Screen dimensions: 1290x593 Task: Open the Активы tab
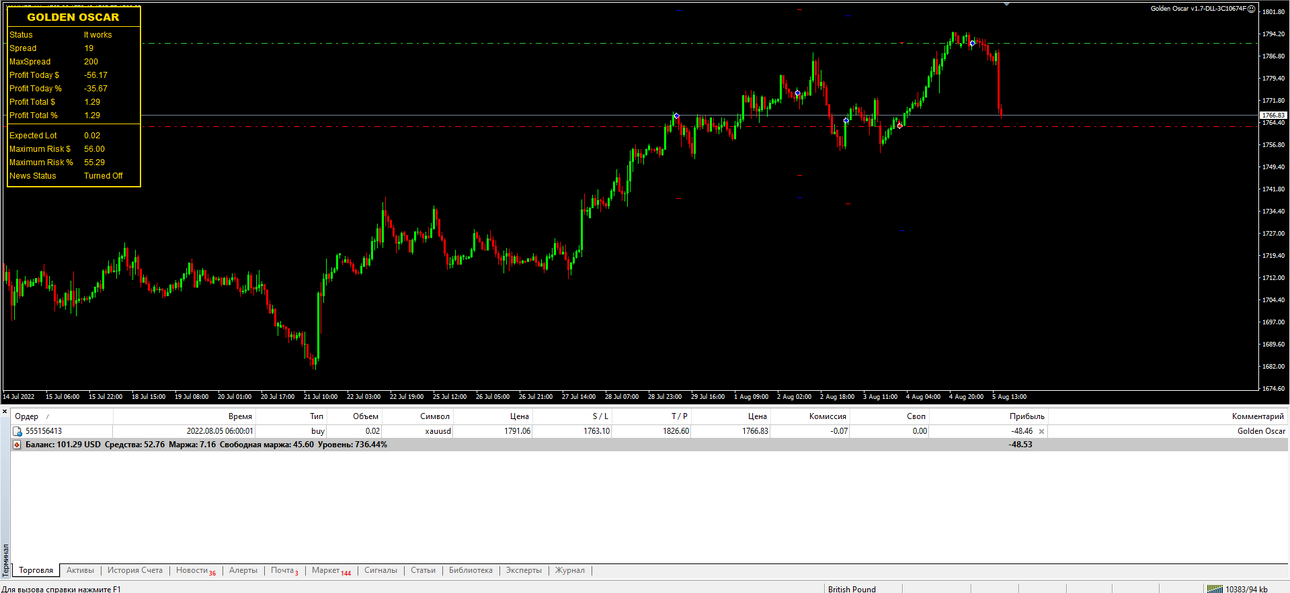pyautogui.click(x=80, y=570)
